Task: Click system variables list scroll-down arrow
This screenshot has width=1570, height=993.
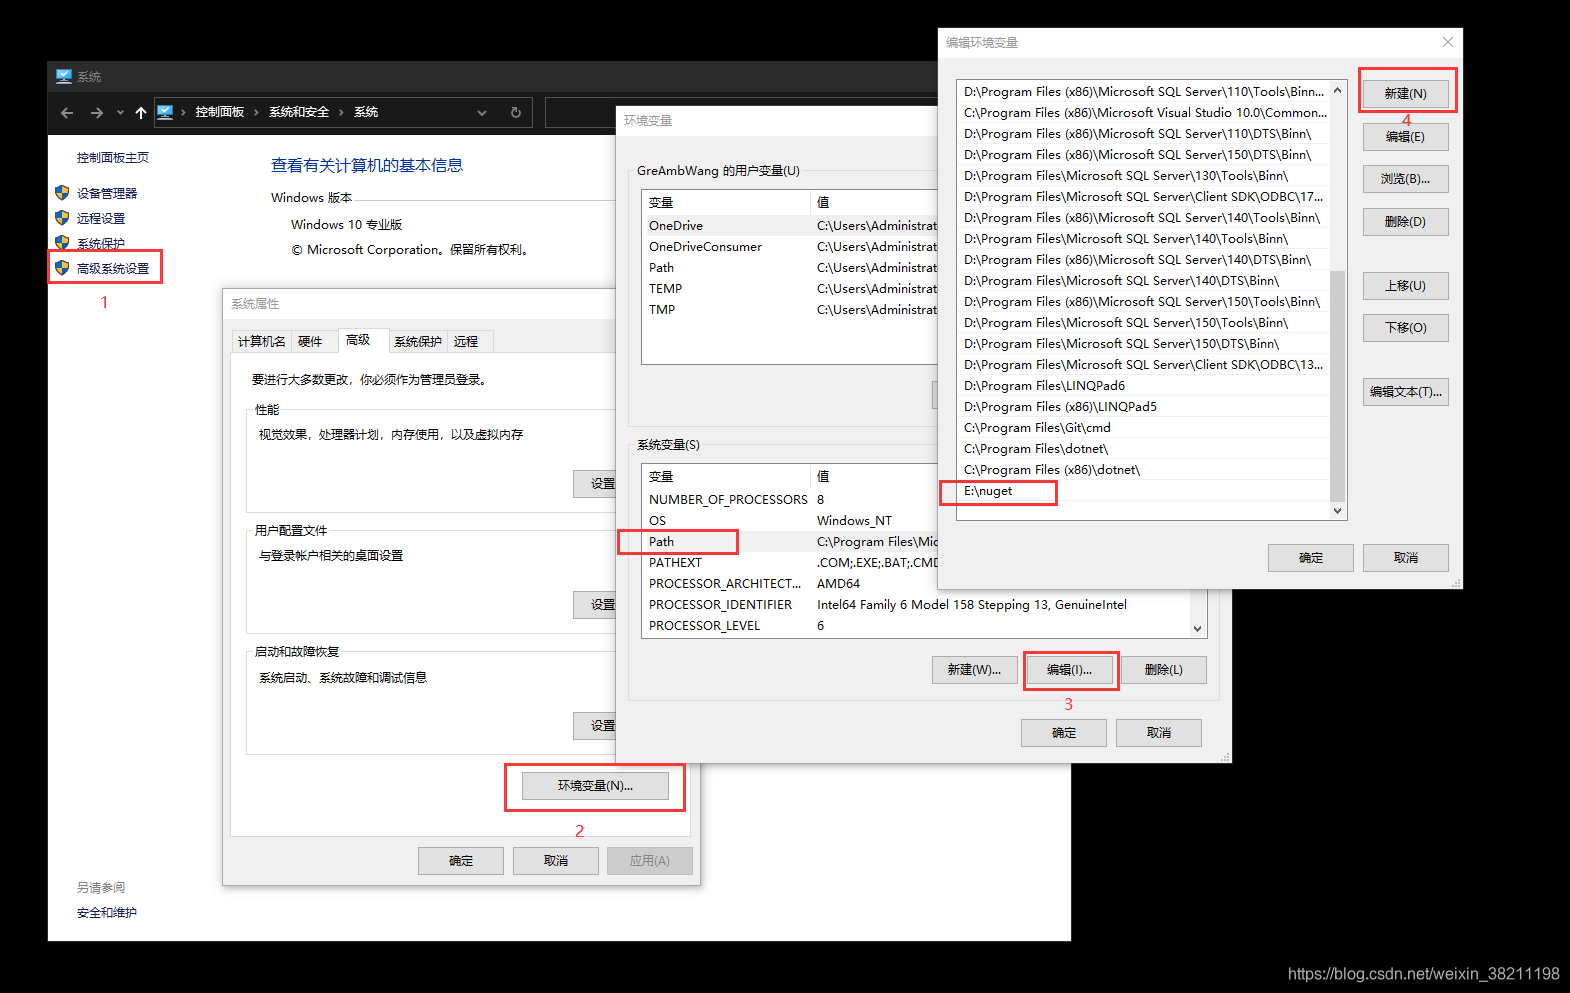Action: [x=1198, y=629]
